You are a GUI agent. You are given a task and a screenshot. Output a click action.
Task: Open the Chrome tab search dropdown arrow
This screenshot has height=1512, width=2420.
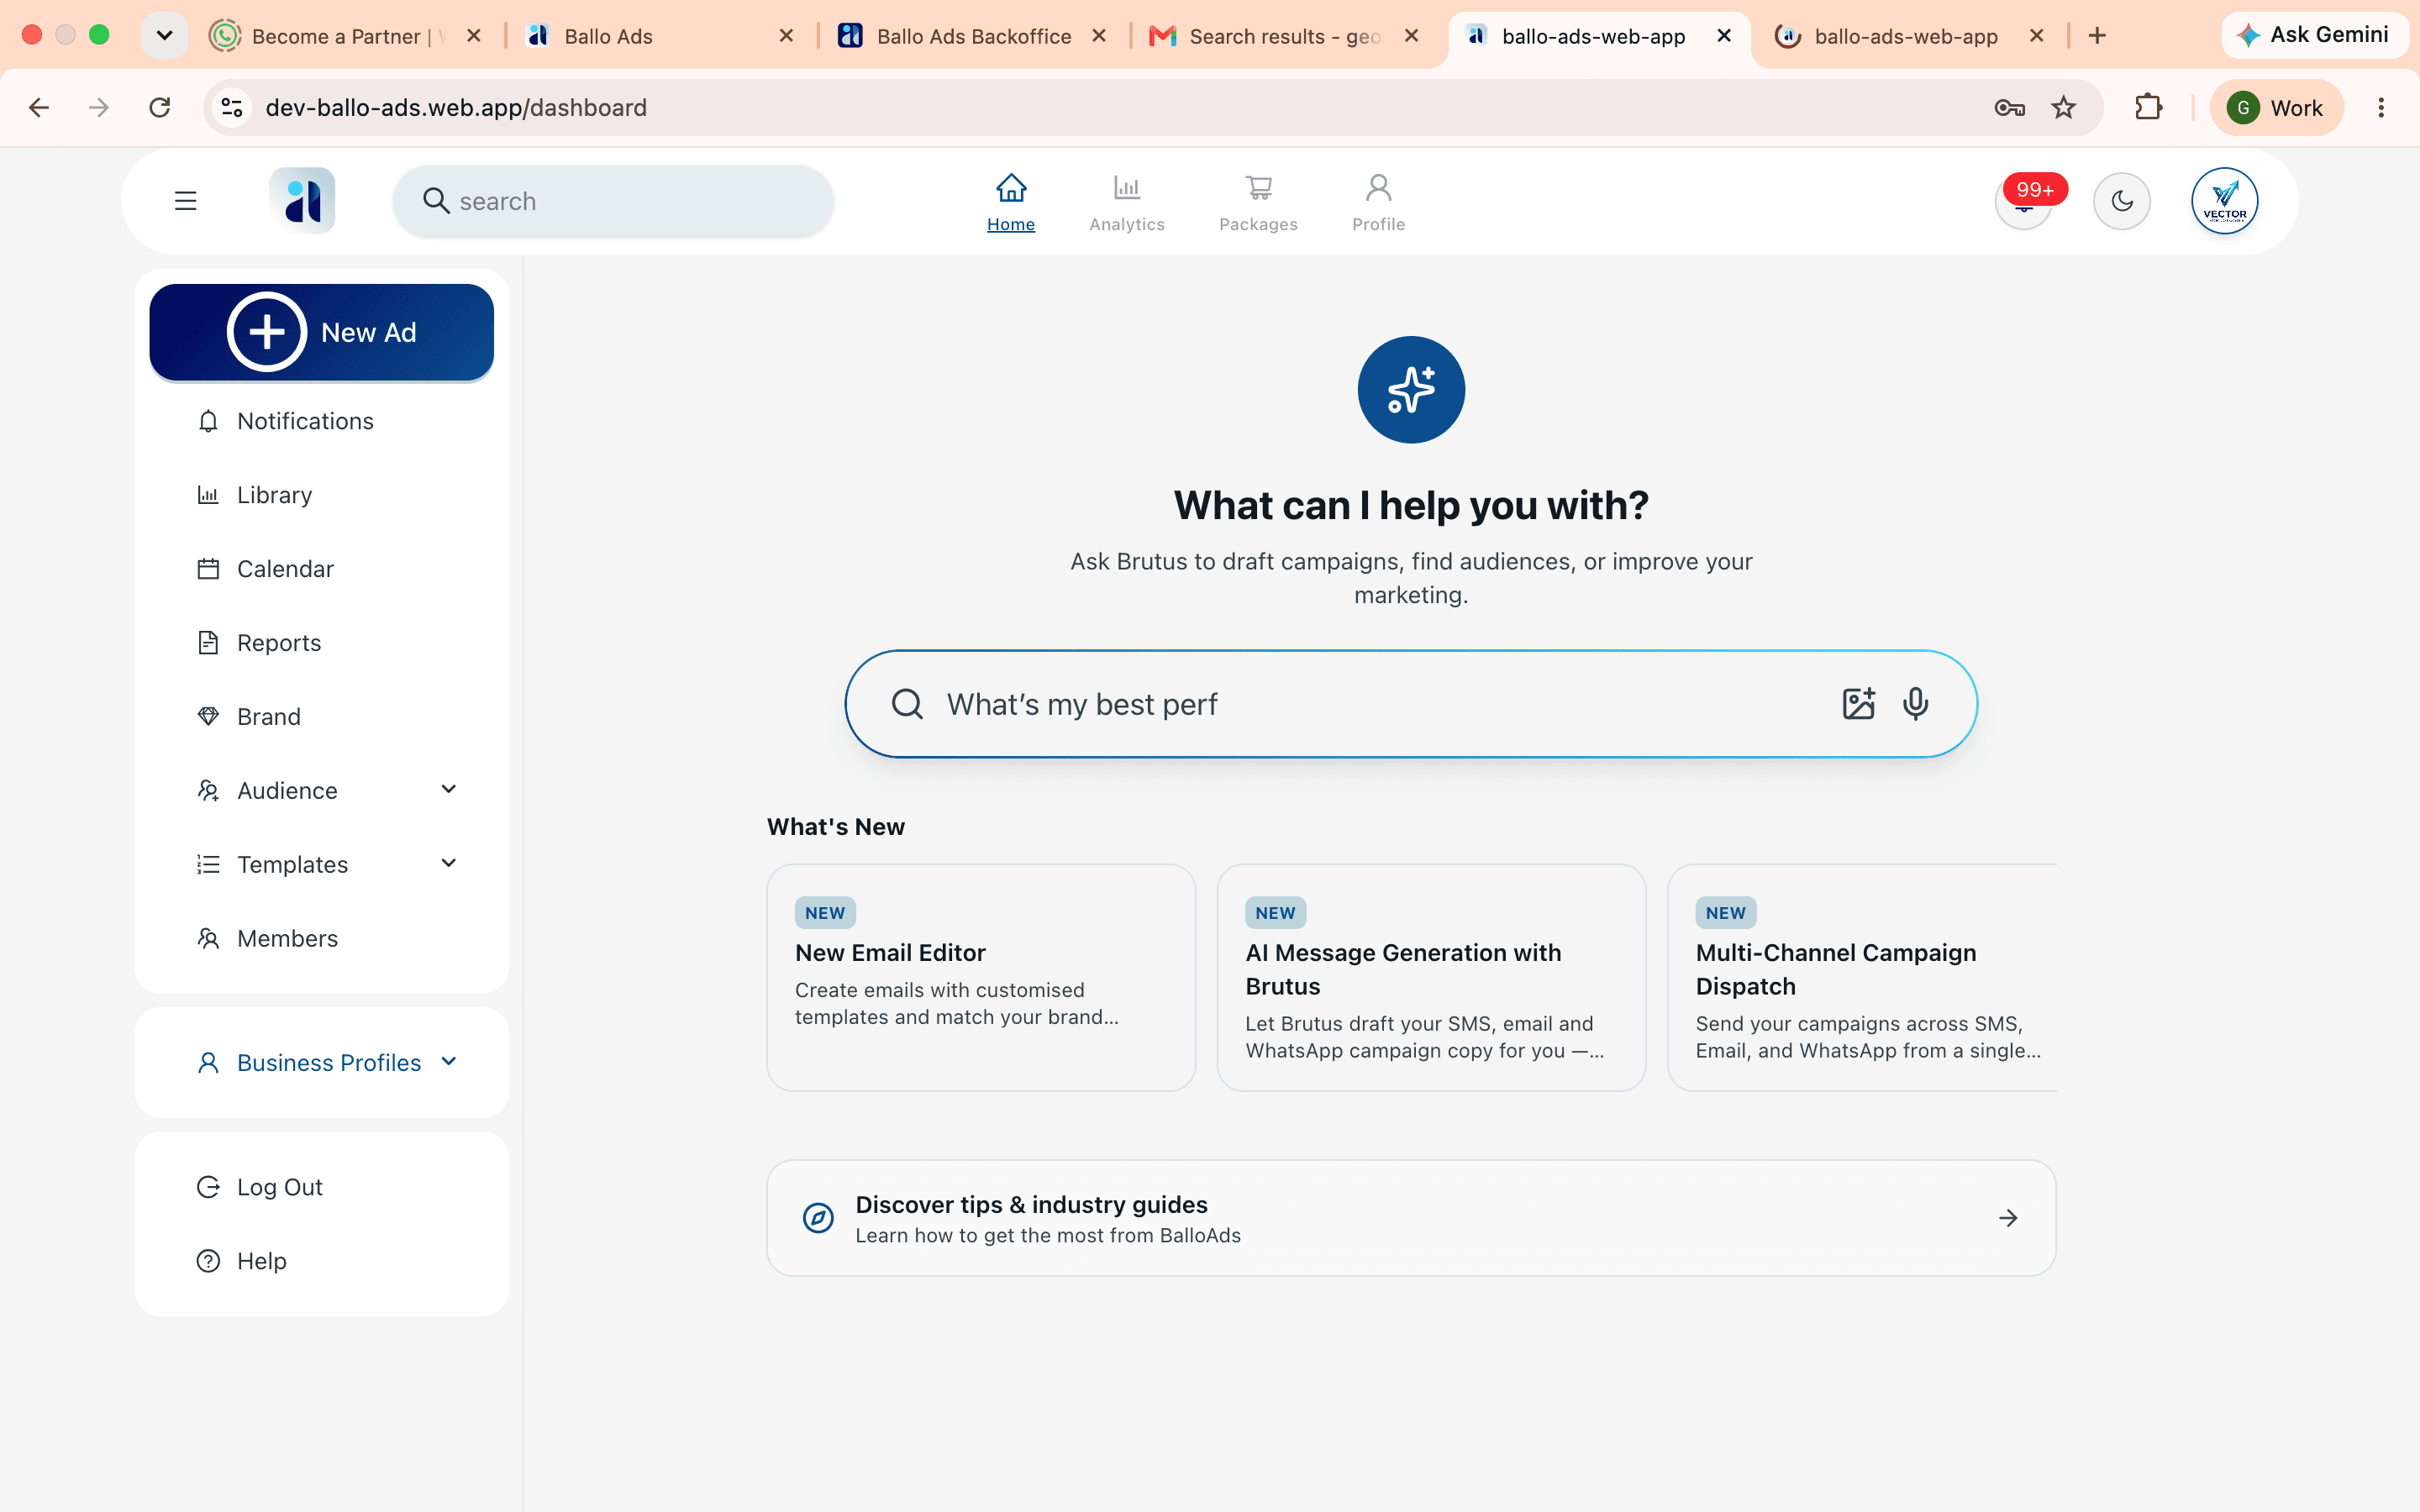click(165, 36)
